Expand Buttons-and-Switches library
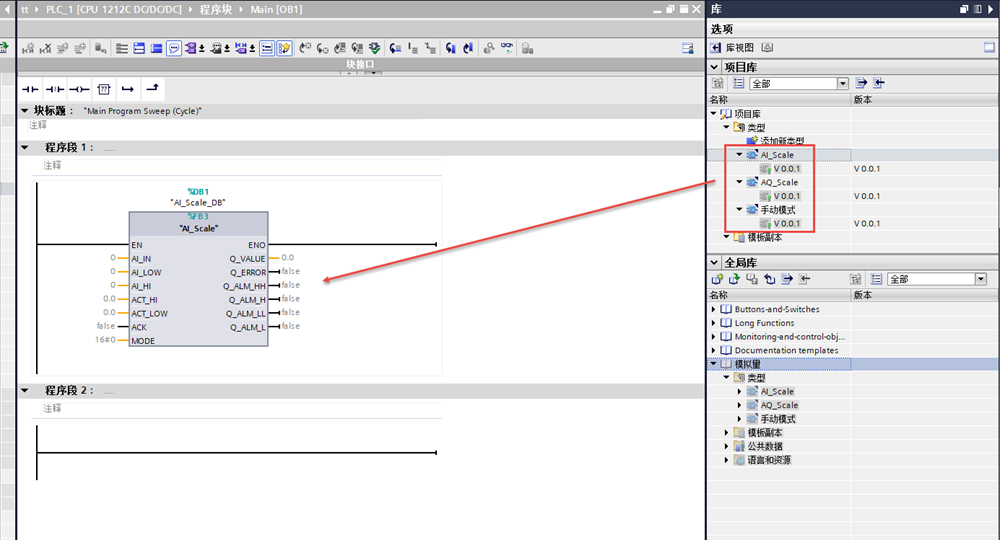1000x540 pixels. [x=714, y=309]
